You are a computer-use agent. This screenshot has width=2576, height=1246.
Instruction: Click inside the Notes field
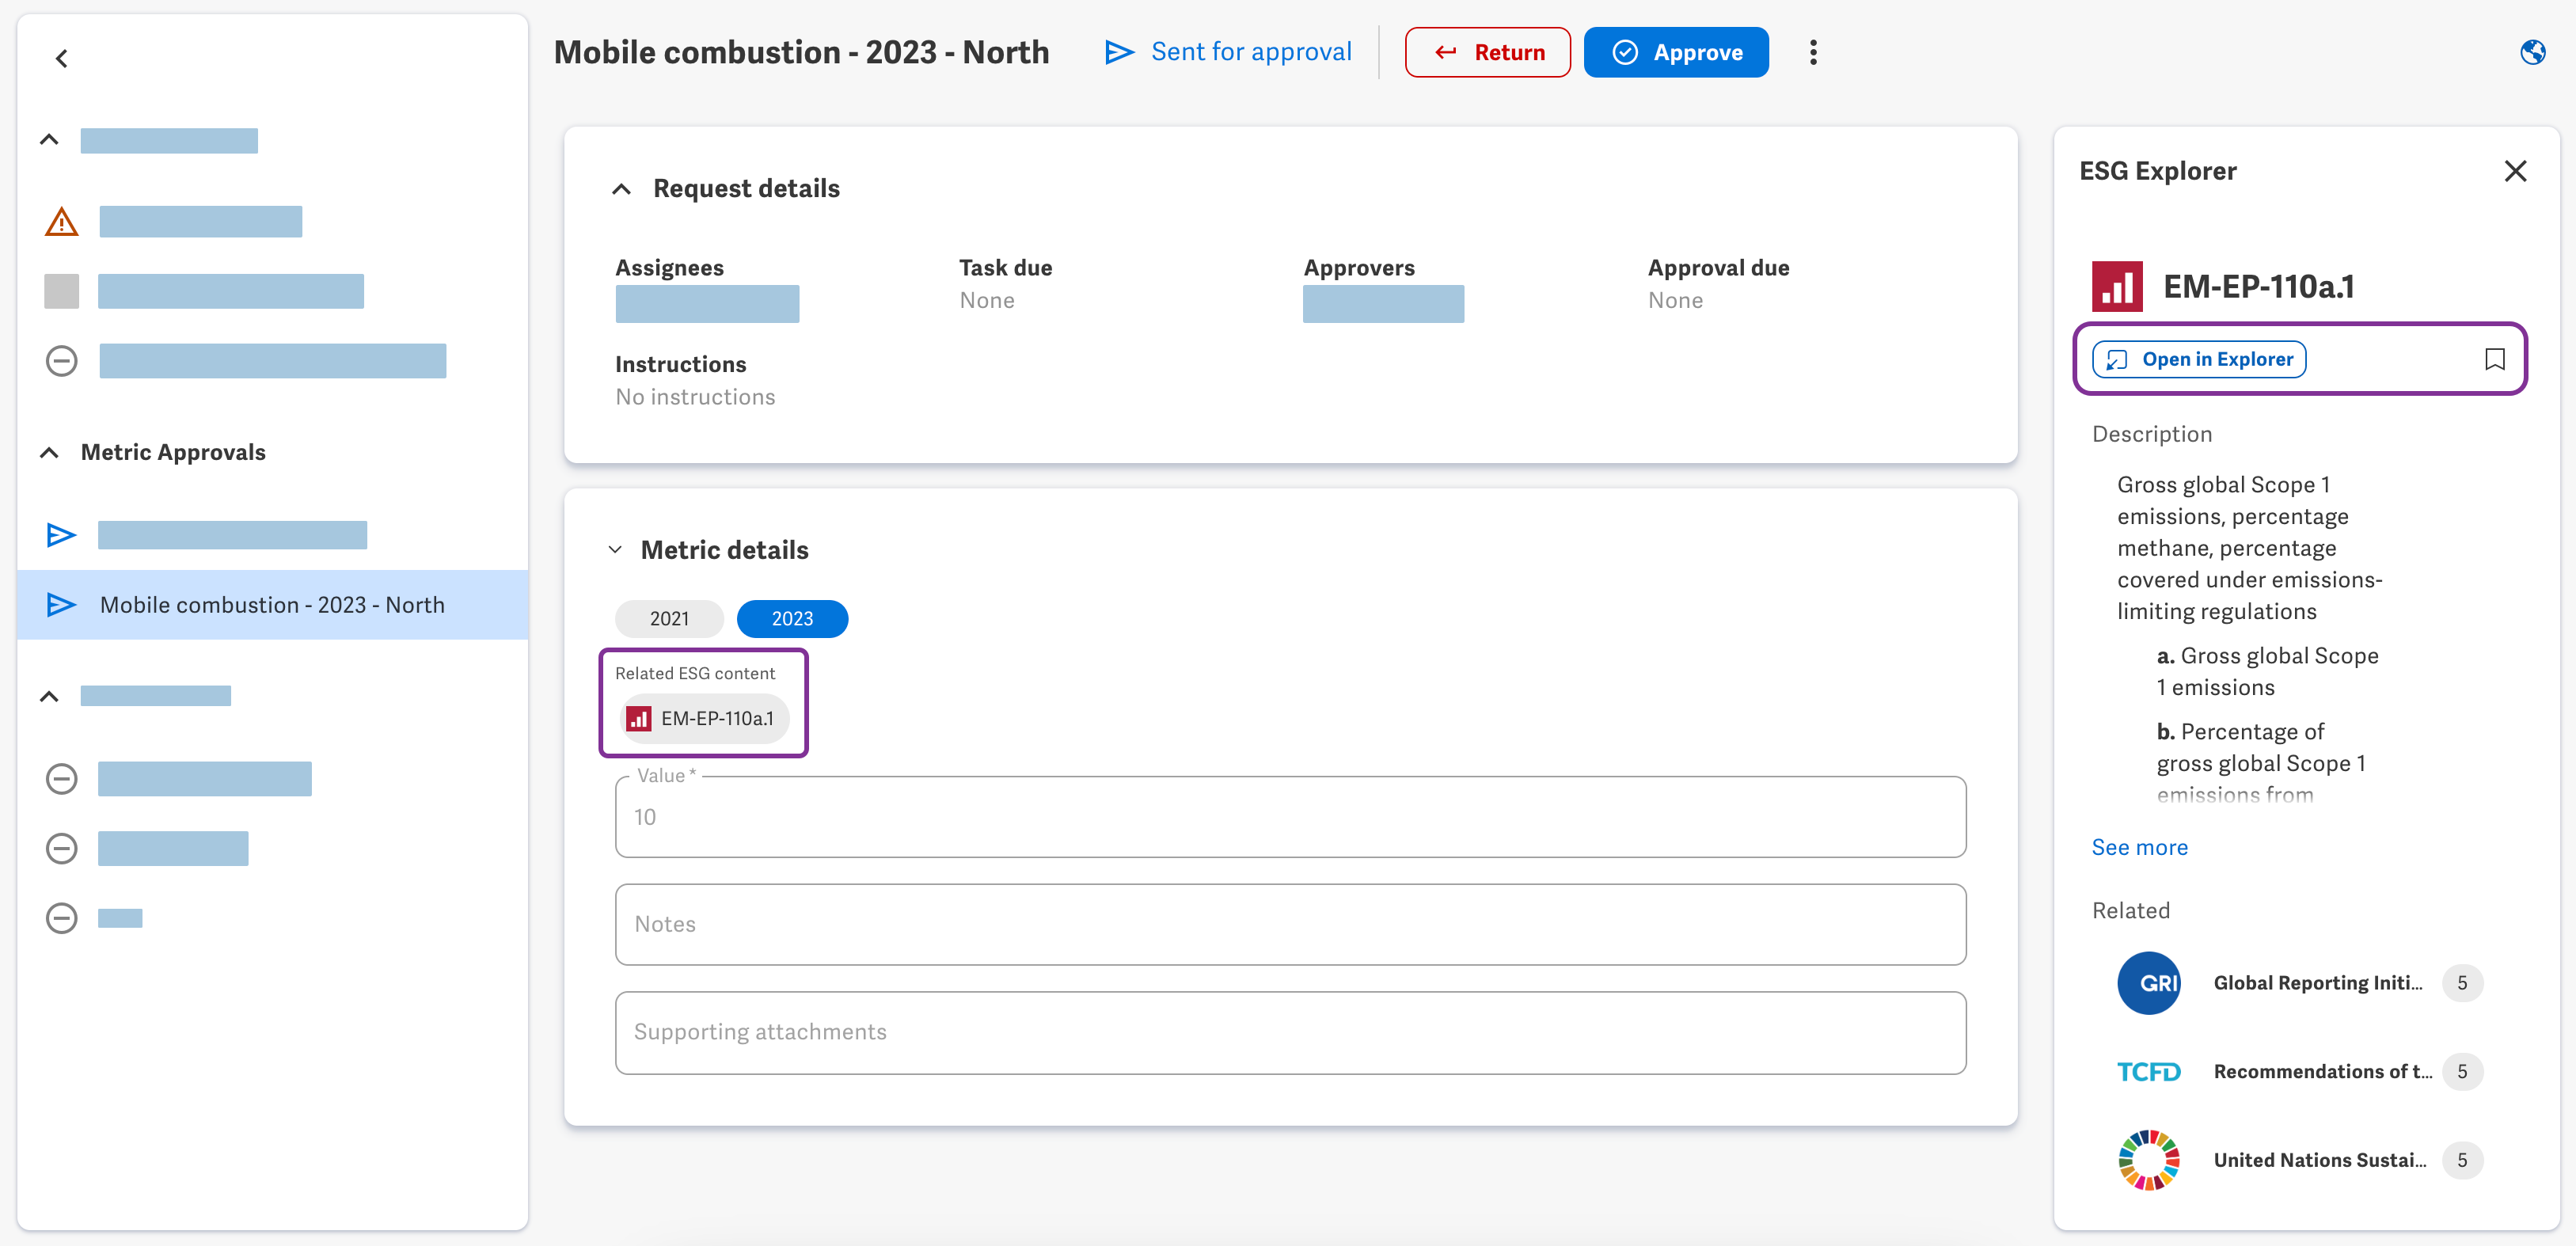point(1290,924)
